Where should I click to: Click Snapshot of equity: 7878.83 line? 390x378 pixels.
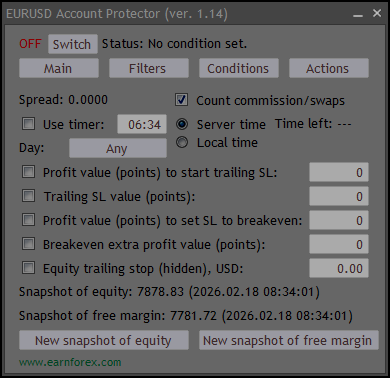coord(169,292)
